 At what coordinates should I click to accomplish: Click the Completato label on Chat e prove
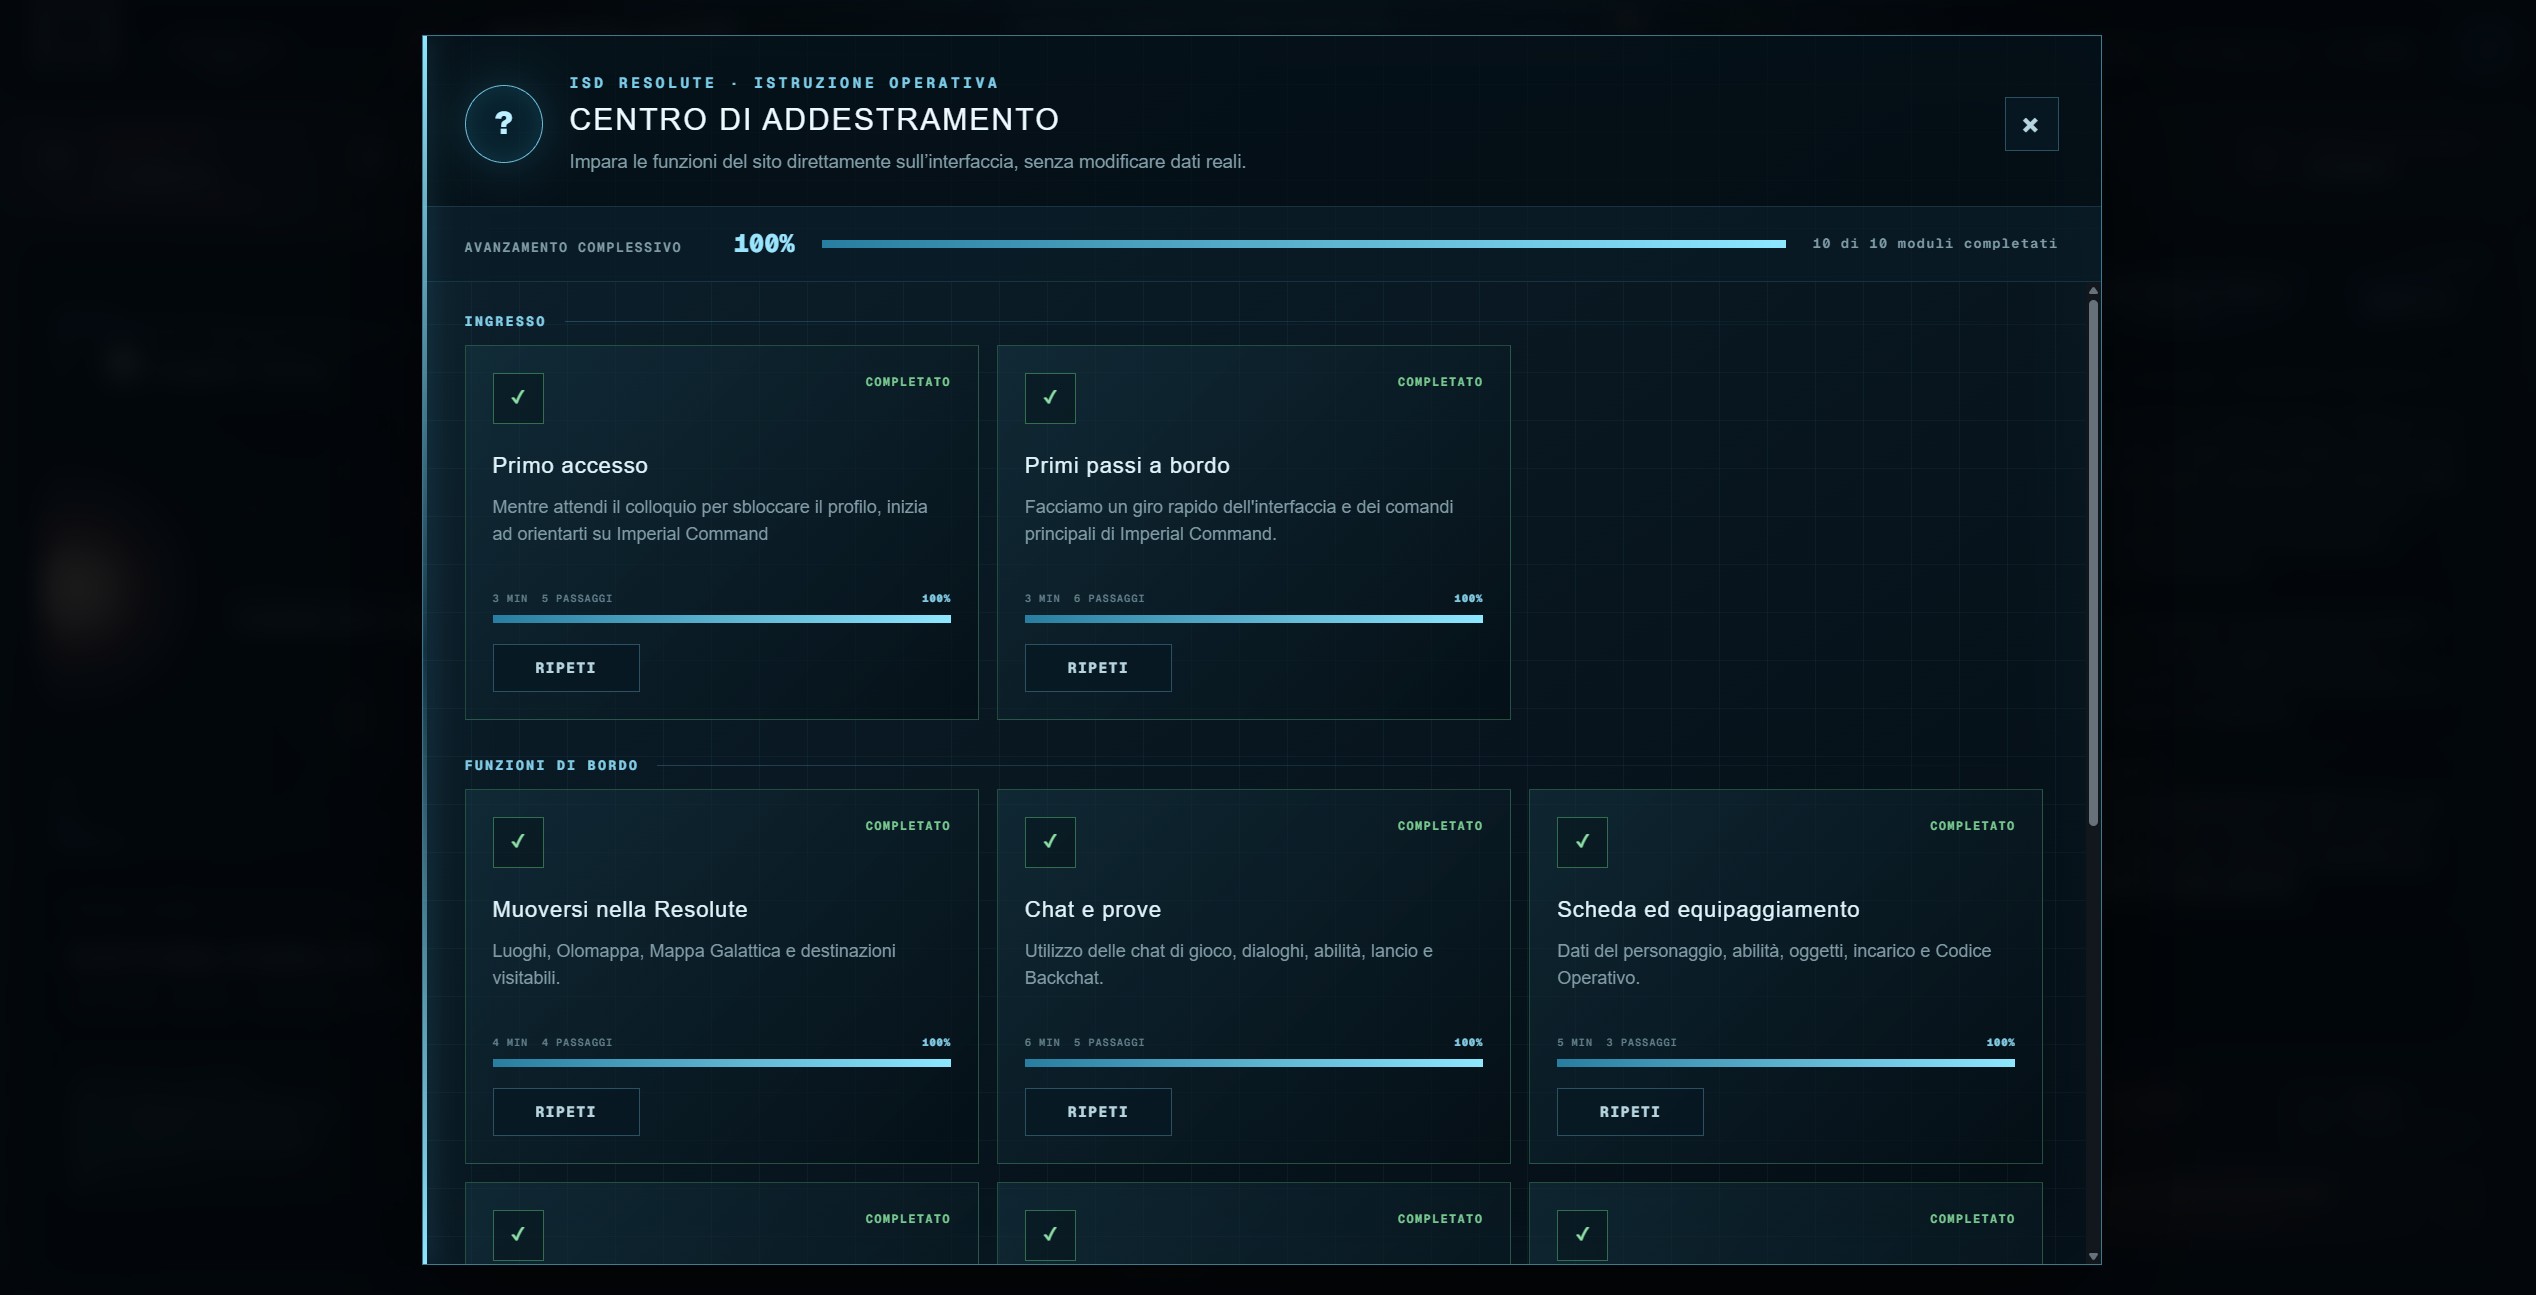click(x=1440, y=826)
